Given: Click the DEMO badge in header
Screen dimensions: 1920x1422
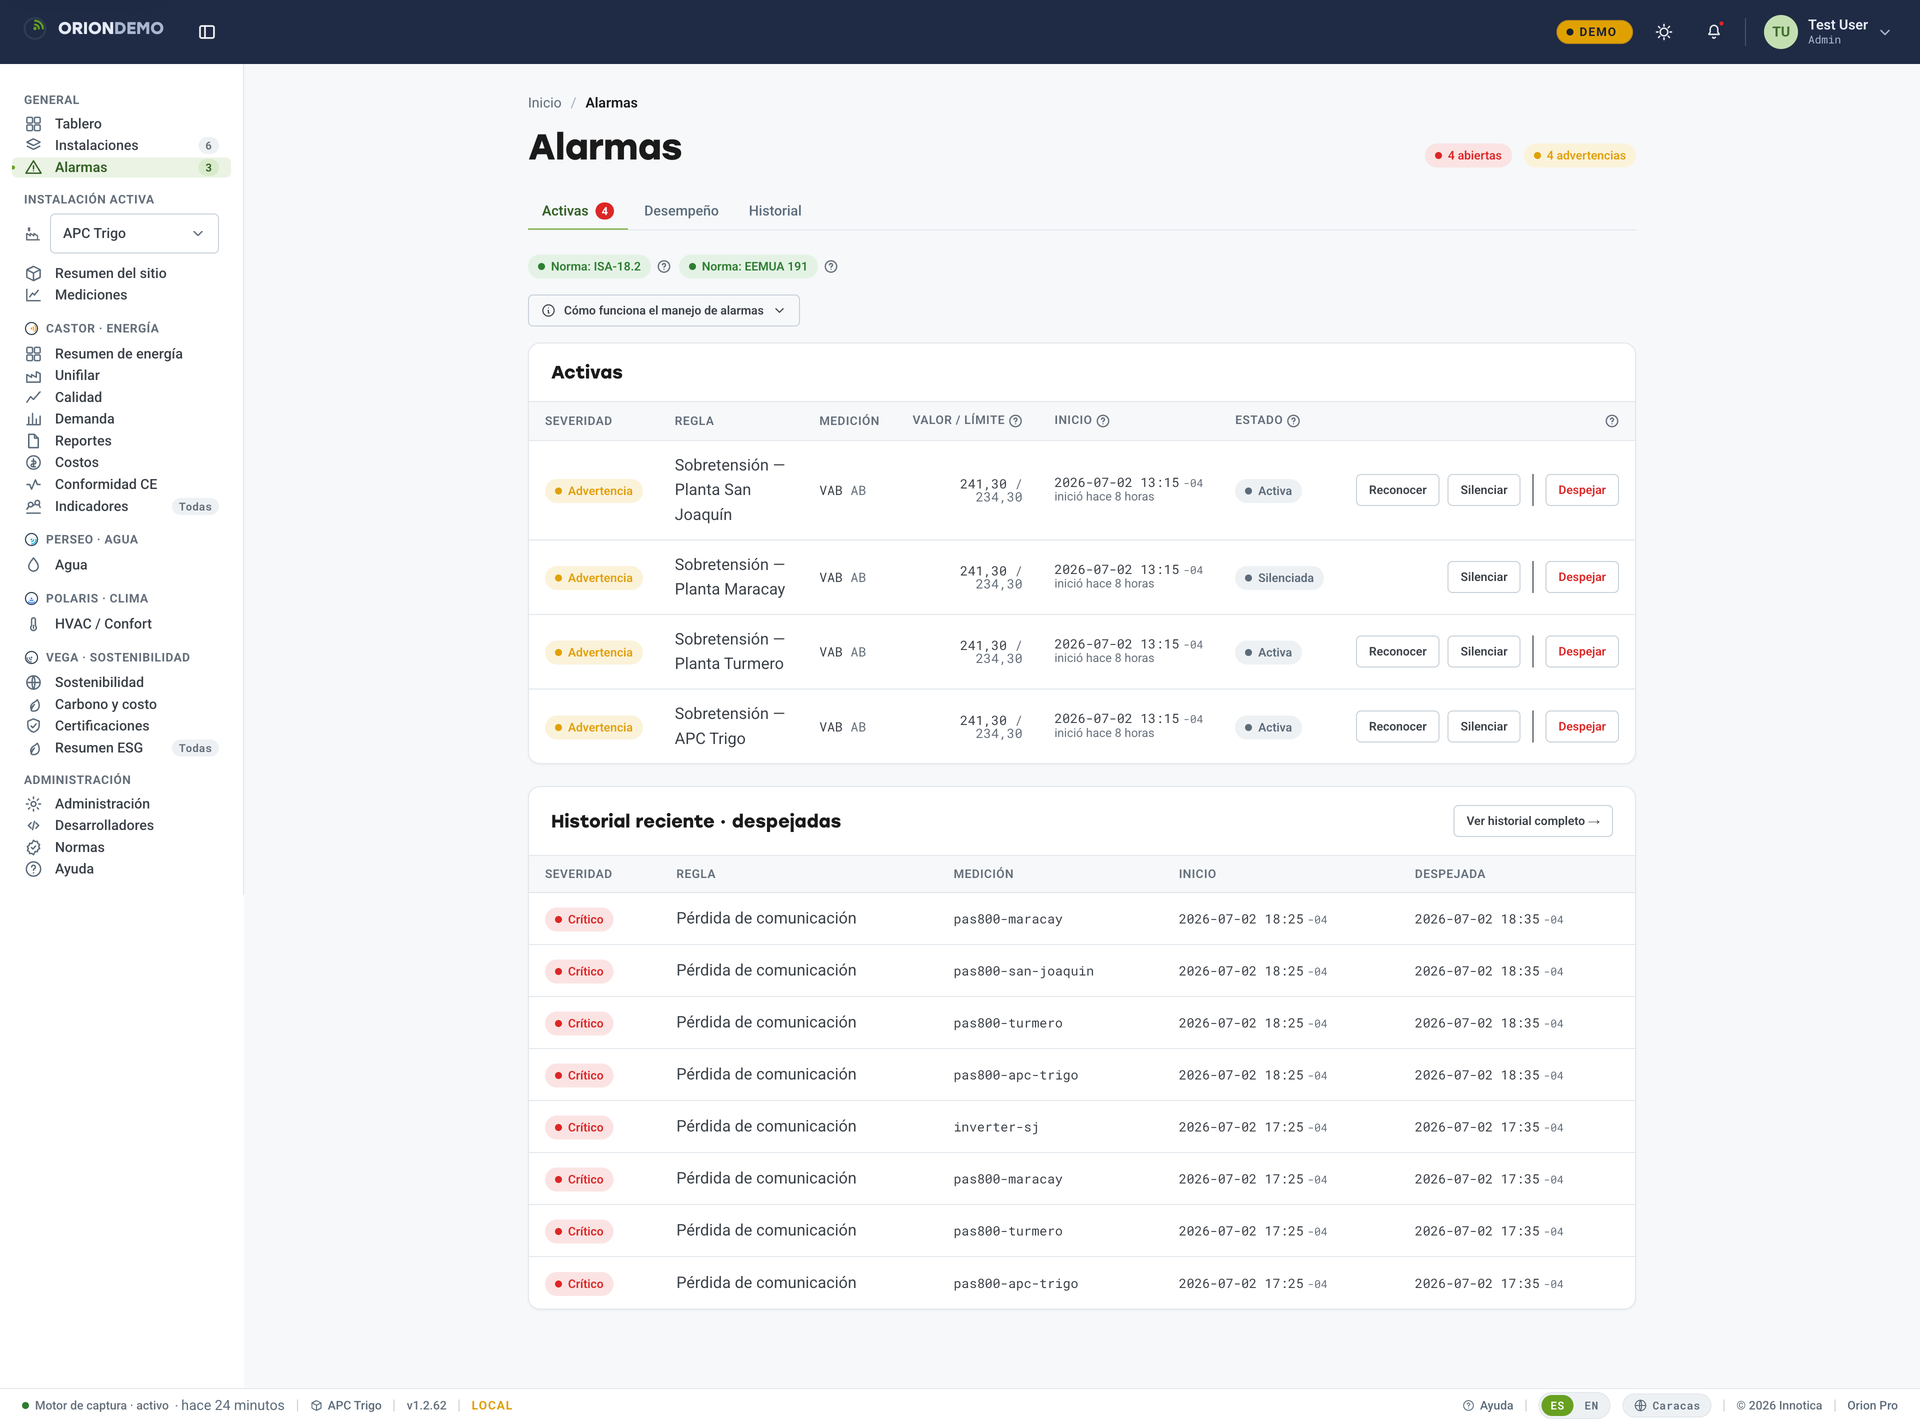Looking at the screenshot, I should 1594,32.
